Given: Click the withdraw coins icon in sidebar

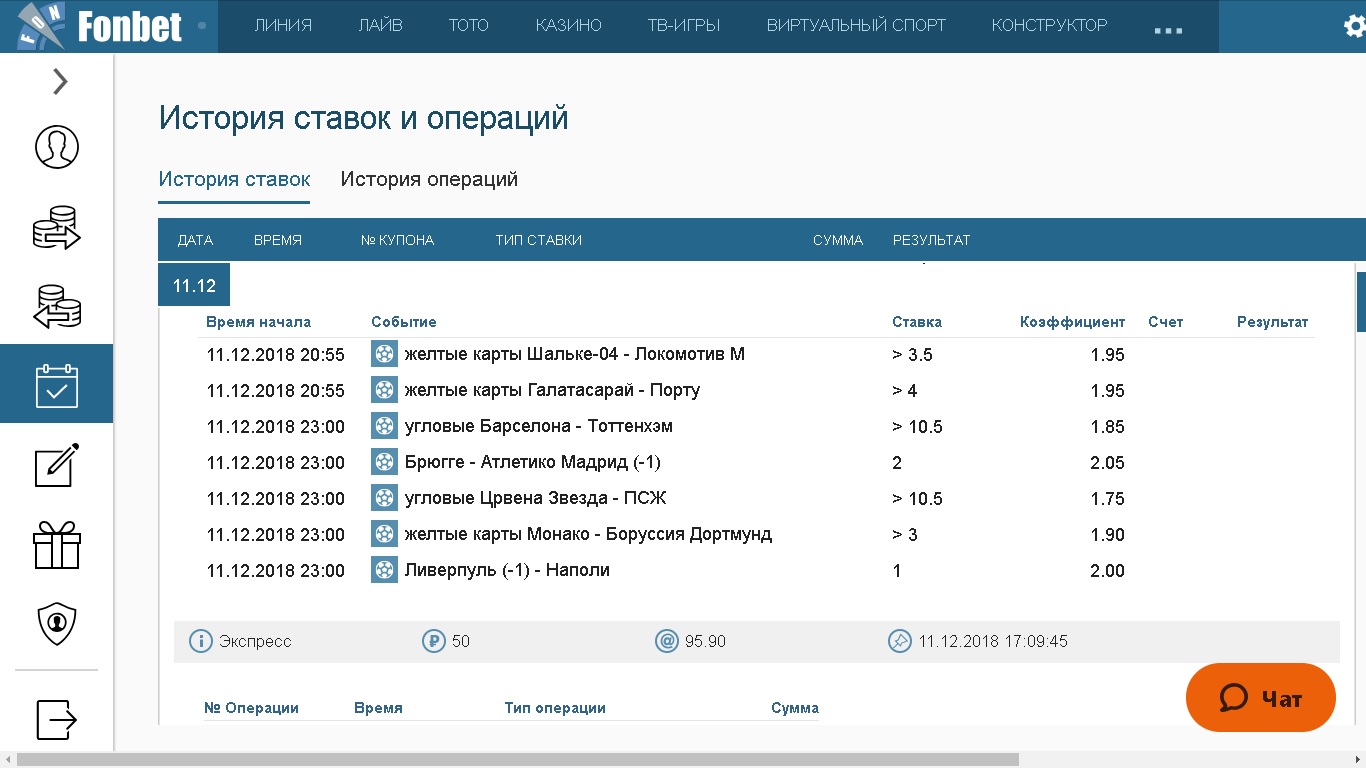Looking at the screenshot, I should [x=57, y=307].
